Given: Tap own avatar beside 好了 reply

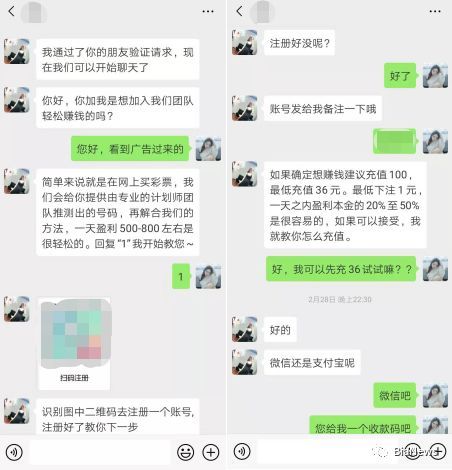Looking at the screenshot, I should coord(435,76).
